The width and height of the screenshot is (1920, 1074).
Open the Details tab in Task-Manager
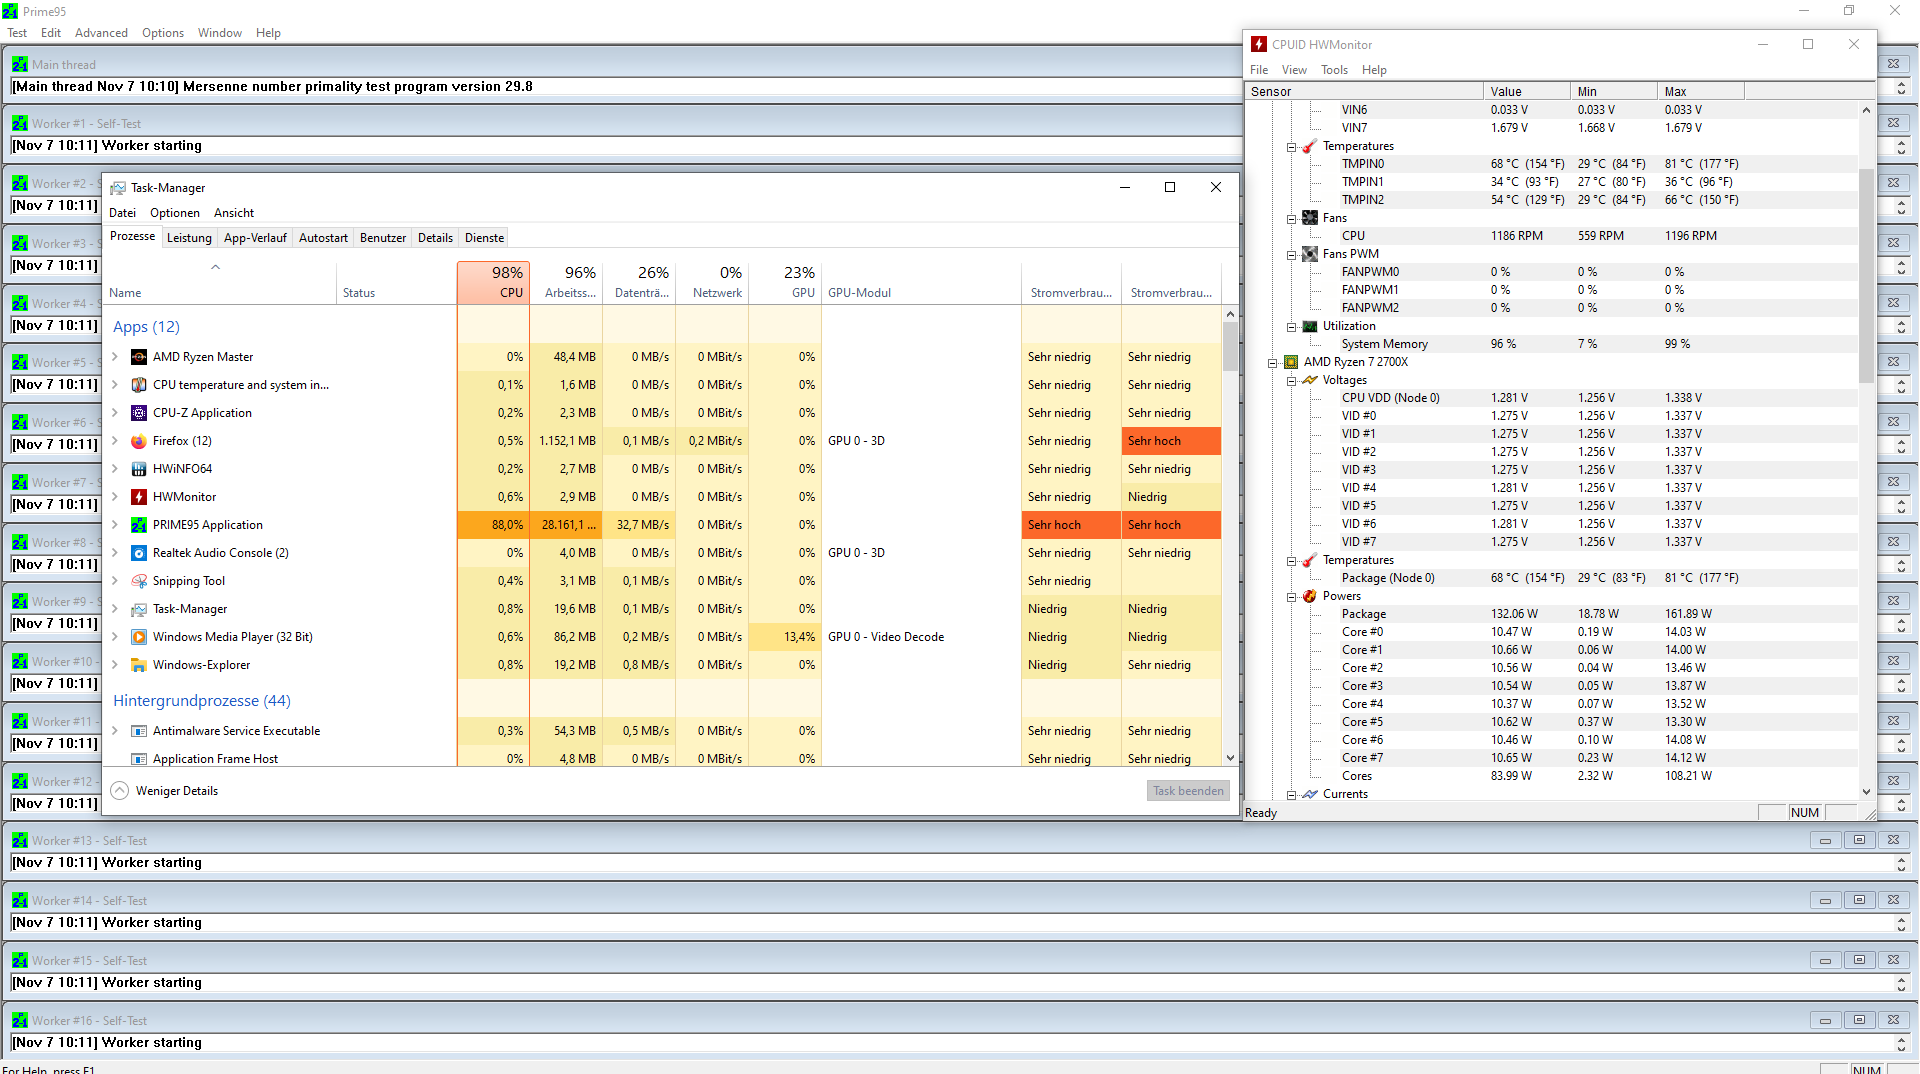[435, 238]
